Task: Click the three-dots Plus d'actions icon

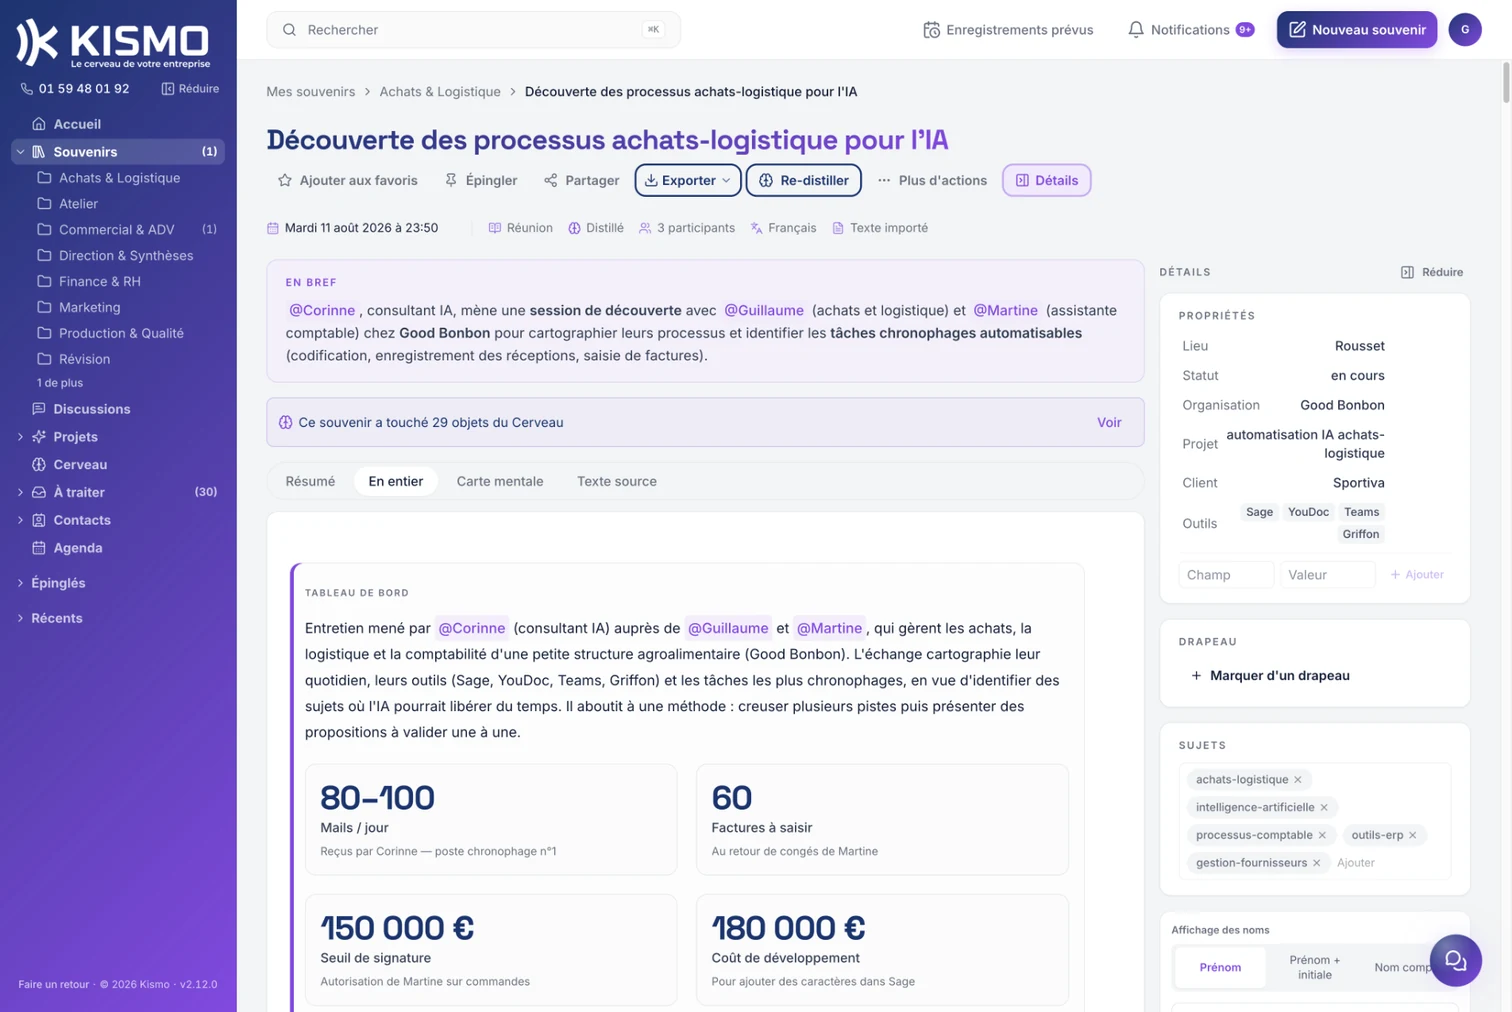Action: (884, 180)
